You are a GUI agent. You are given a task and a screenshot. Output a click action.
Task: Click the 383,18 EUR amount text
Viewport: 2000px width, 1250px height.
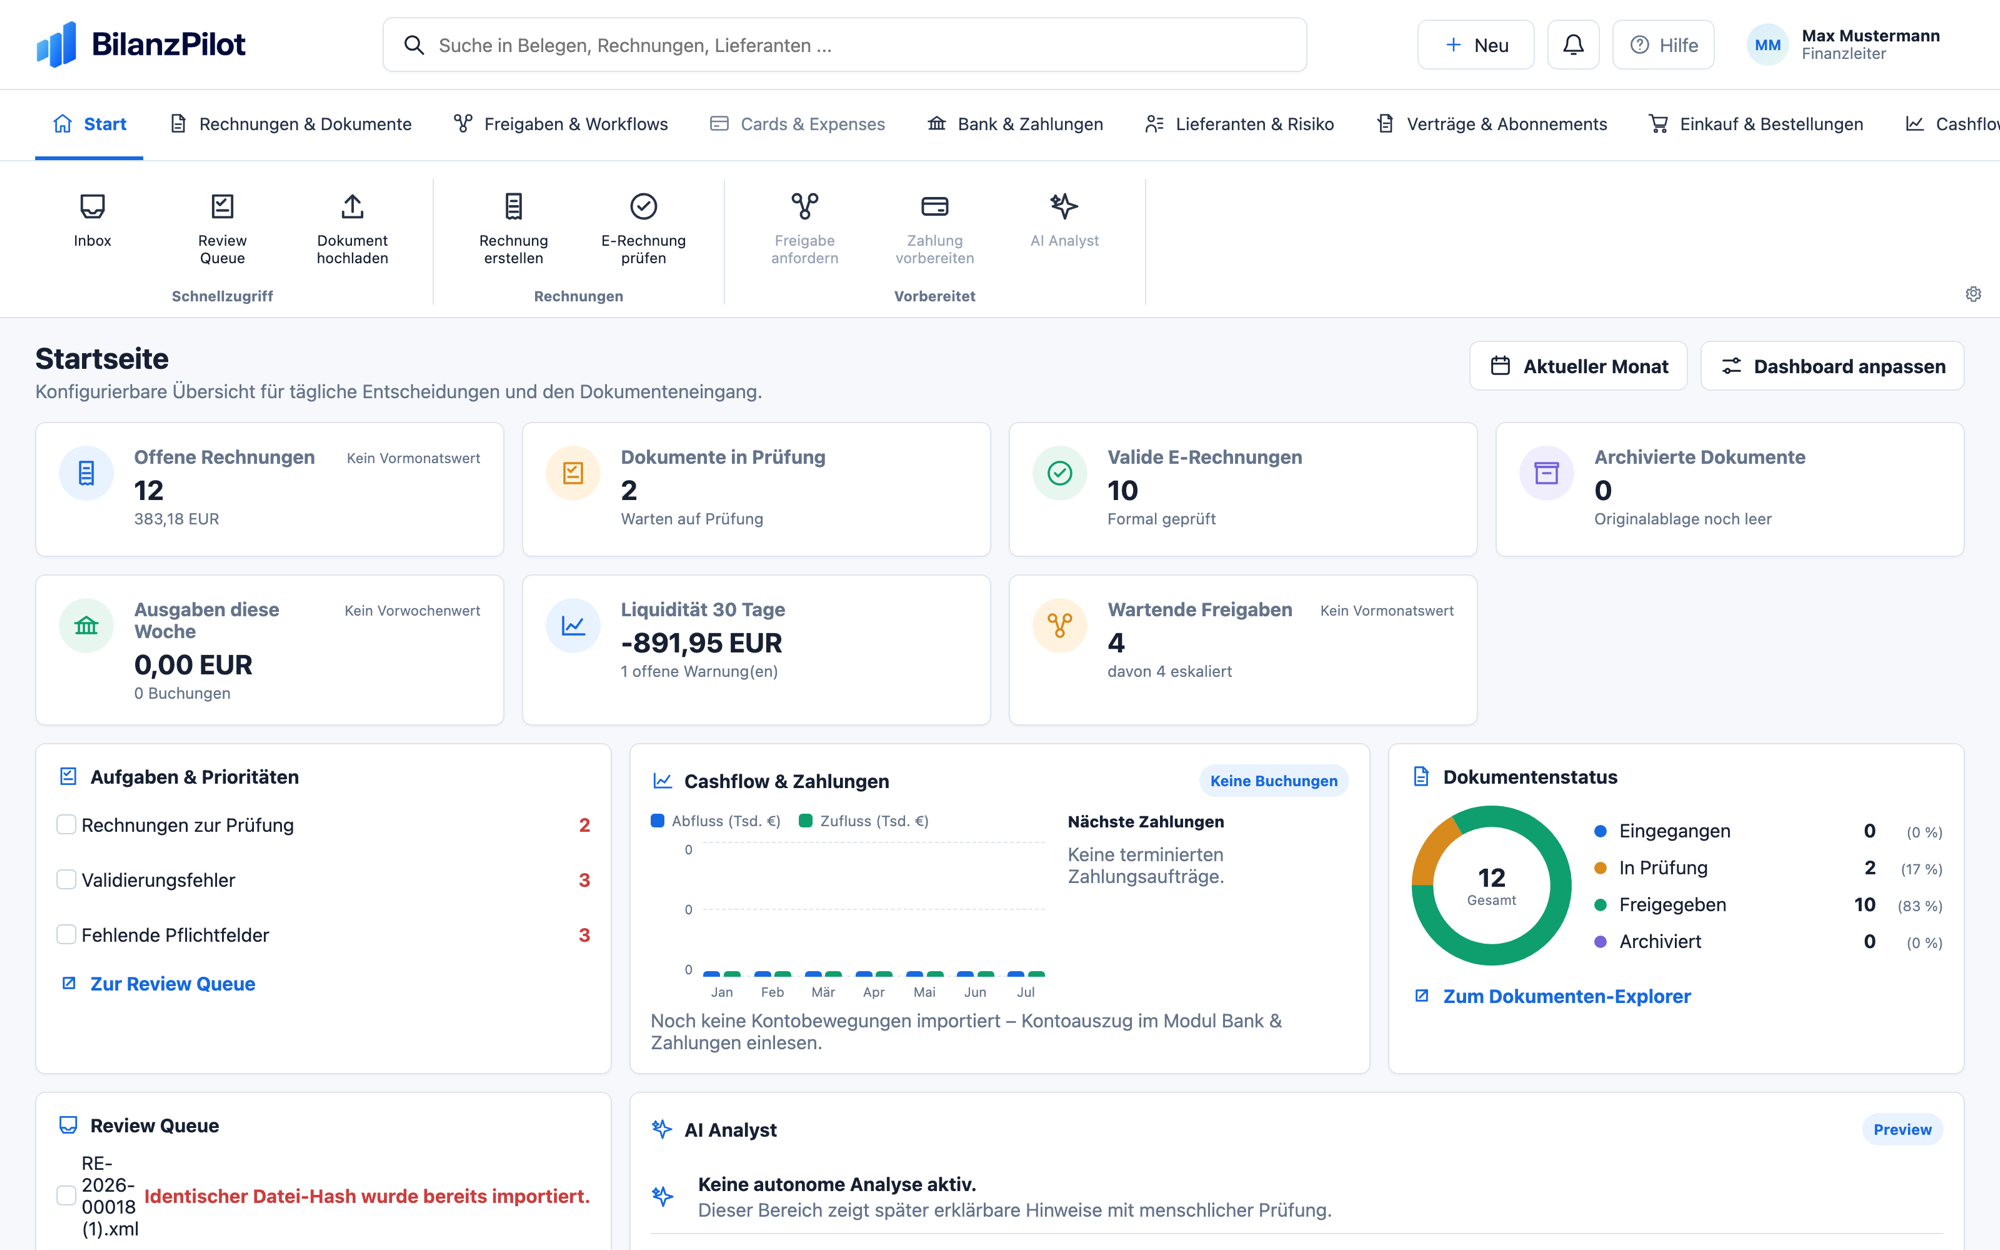pyautogui.click(x=176, y=519)
